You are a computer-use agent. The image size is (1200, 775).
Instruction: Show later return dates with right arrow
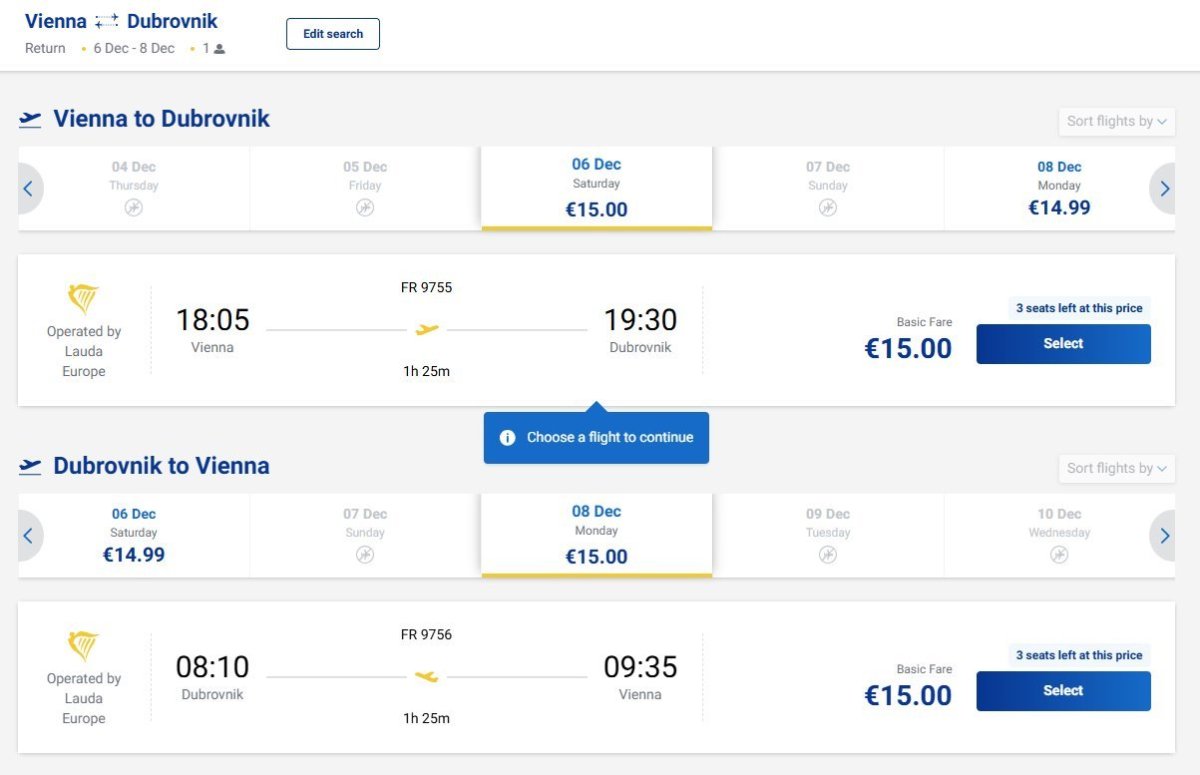(1164, 536)
